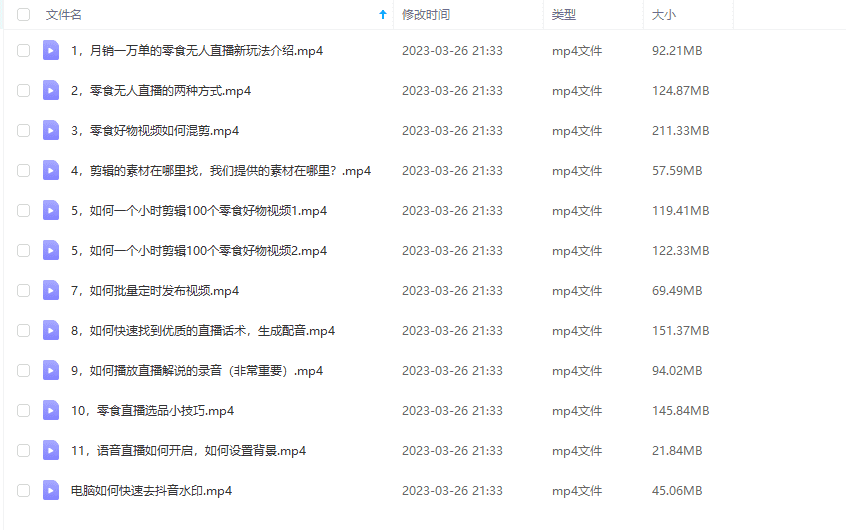
Task: Click video icon for 零食好物视频如何混剪.mp4
Action: [x=51, y=131]
